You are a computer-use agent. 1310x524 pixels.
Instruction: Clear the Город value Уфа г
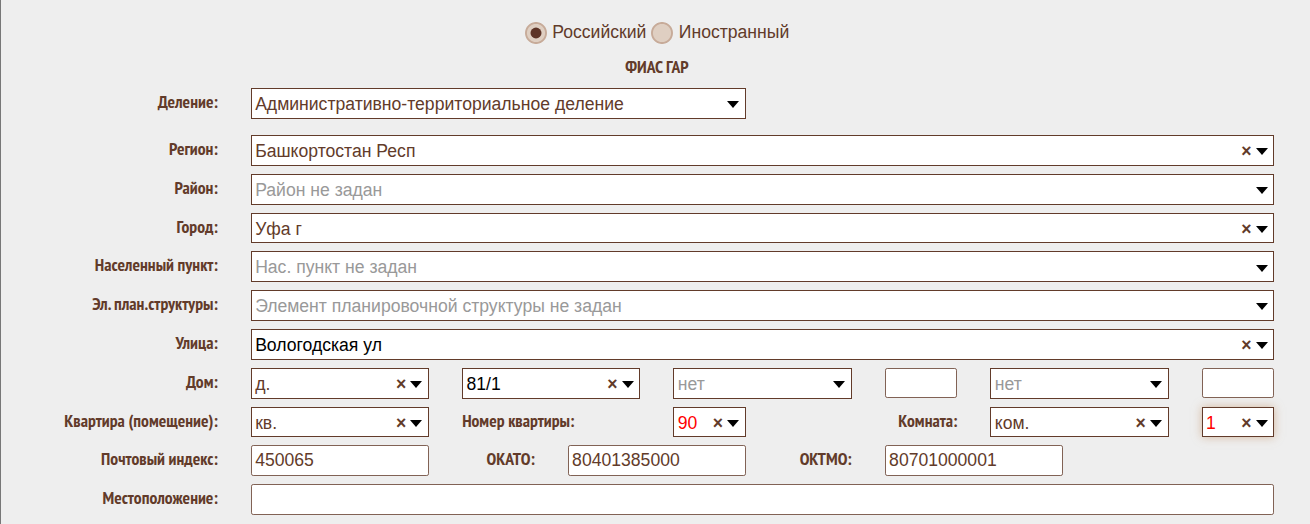[1246, 229]
